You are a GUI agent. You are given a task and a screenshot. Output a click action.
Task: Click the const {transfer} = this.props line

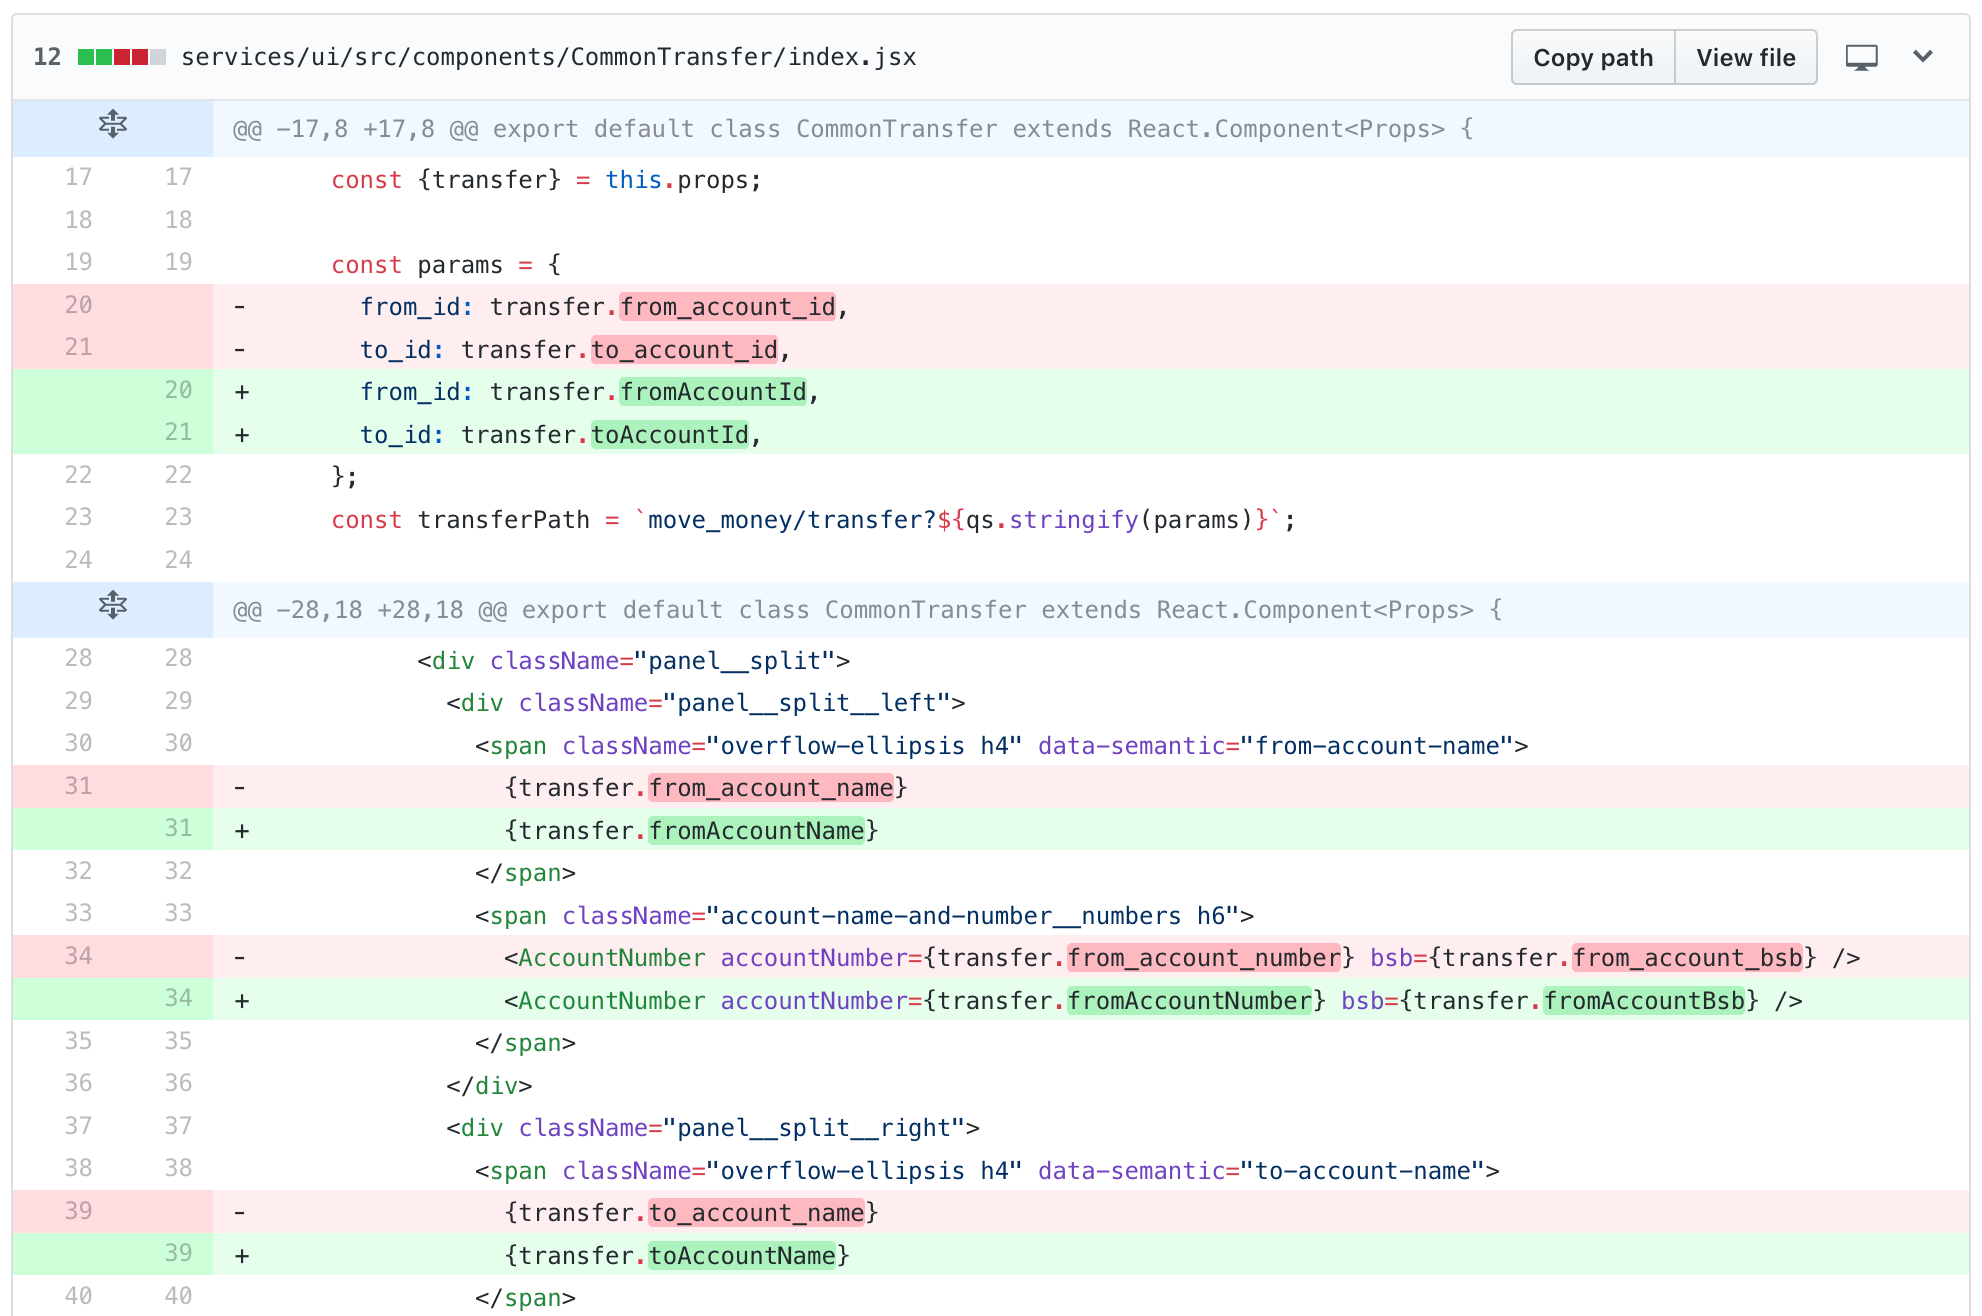click(547, 180)
